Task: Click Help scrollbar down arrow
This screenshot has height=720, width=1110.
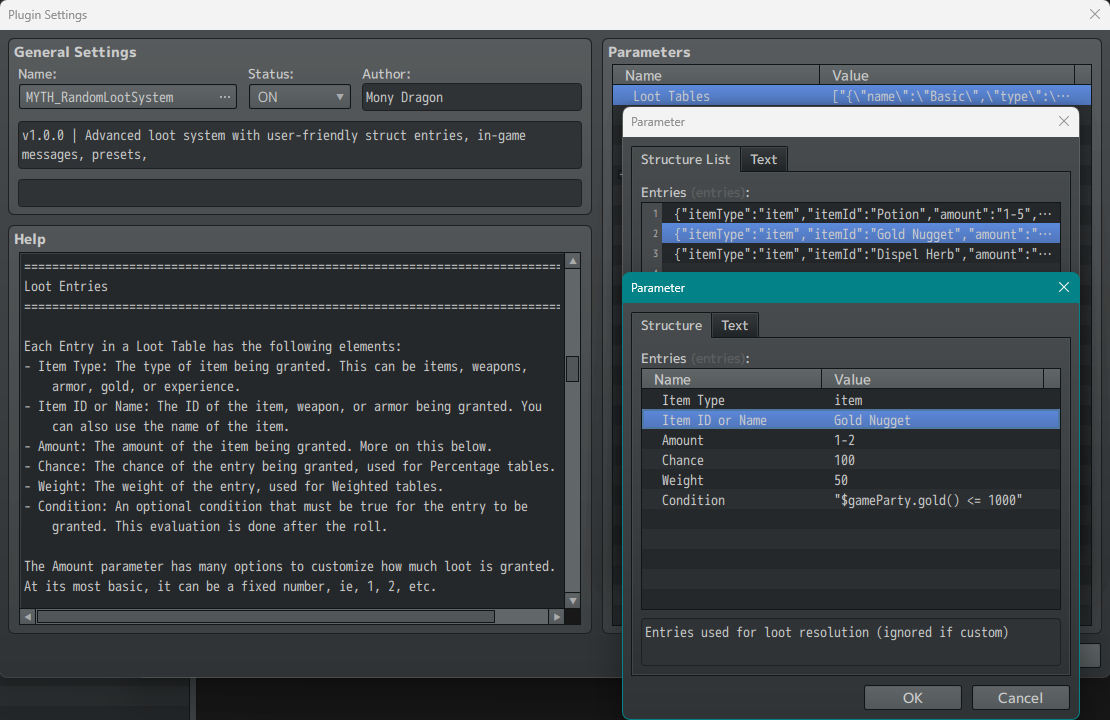Action: pos(573,600)
